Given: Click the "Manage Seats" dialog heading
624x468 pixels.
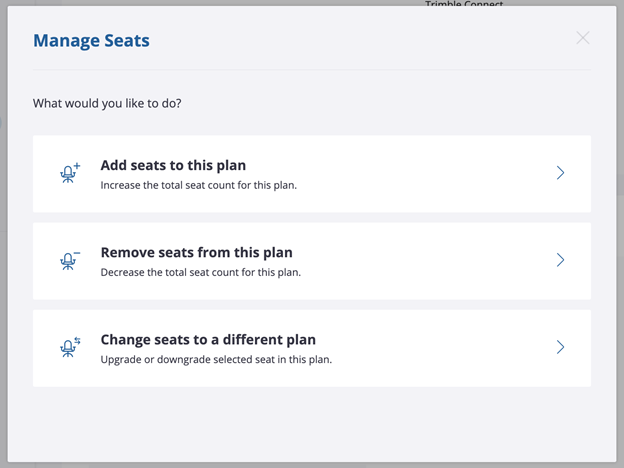Looking at the screenshot, I should pyautogui.click(x=91, y=41).
